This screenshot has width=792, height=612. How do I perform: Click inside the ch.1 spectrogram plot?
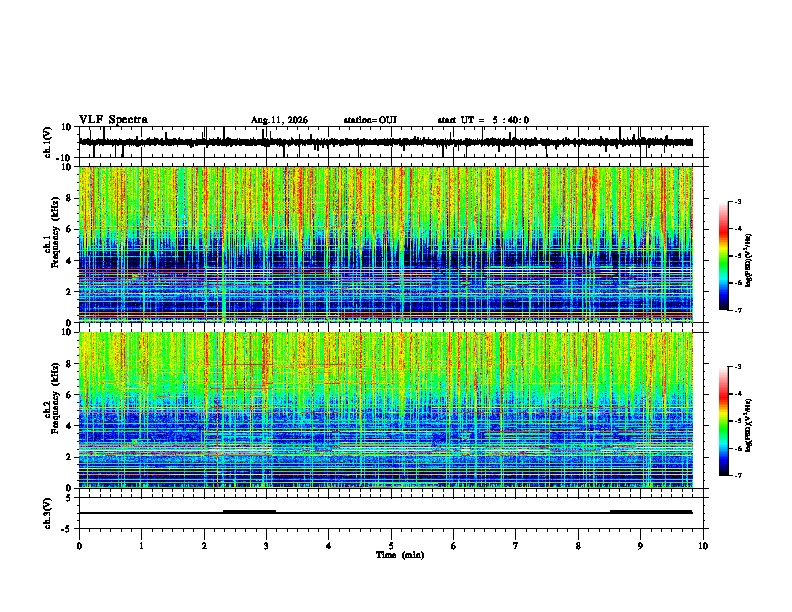tap(386, 244)
